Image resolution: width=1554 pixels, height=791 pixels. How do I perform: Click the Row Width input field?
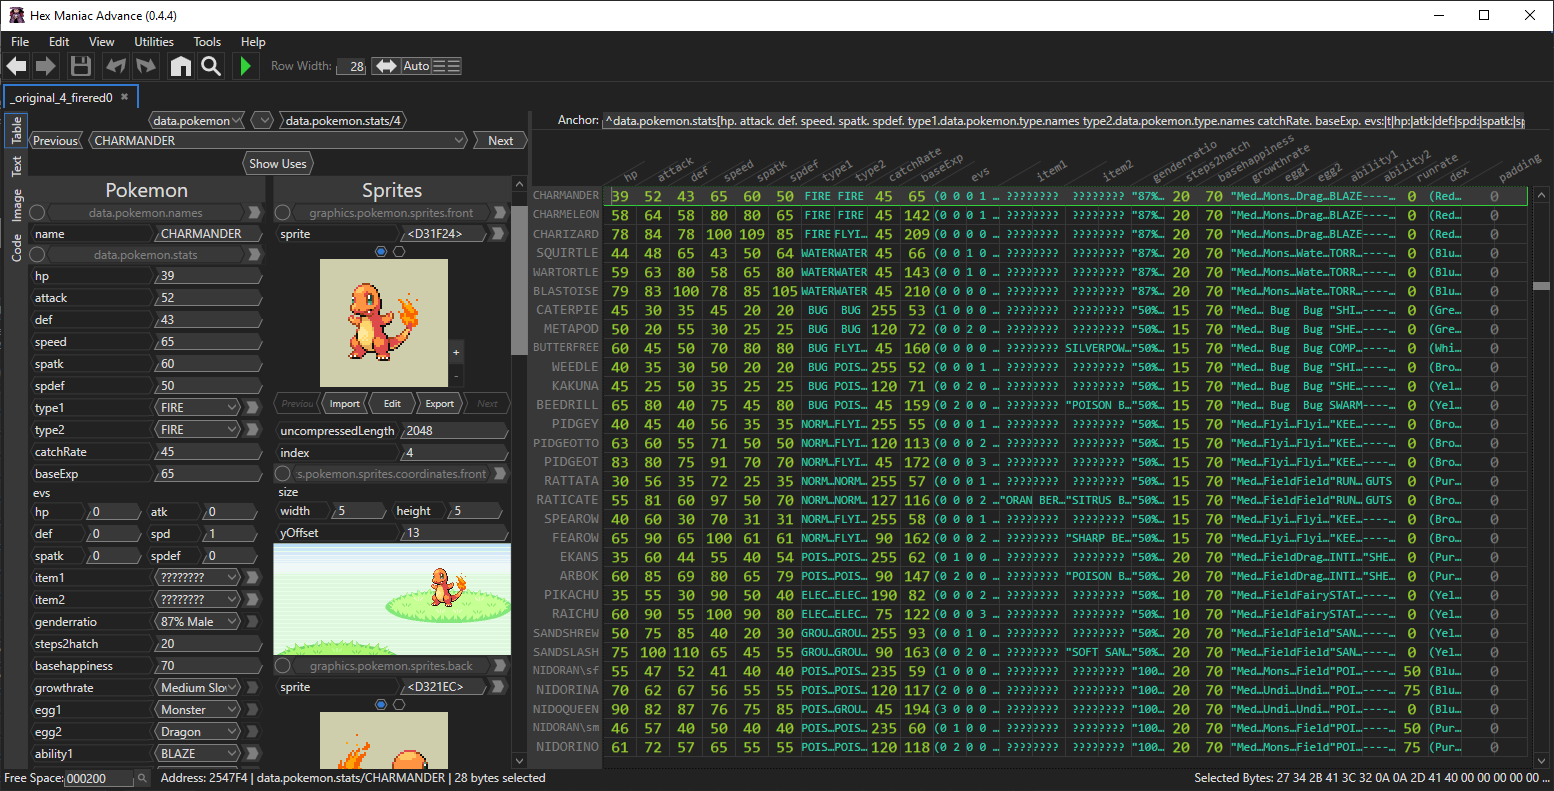point(351,66)
